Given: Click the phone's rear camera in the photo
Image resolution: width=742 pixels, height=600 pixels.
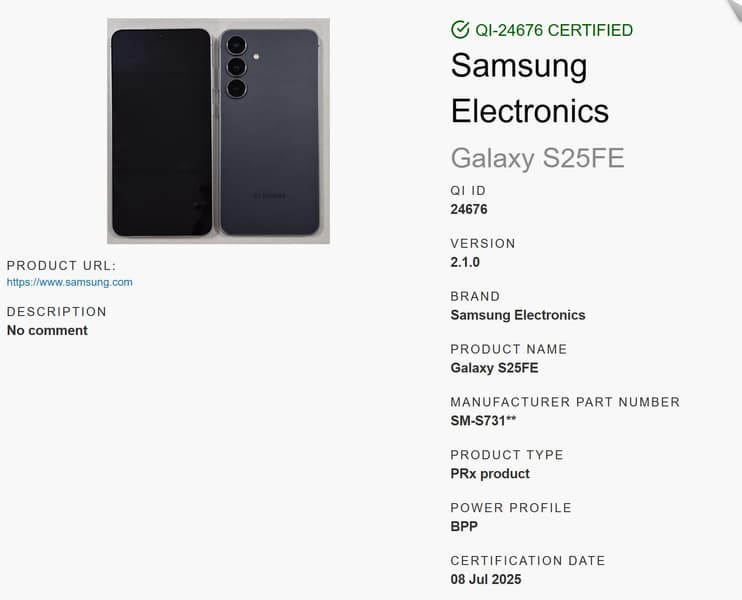Looking at the screenshot, I should (237, 66).
